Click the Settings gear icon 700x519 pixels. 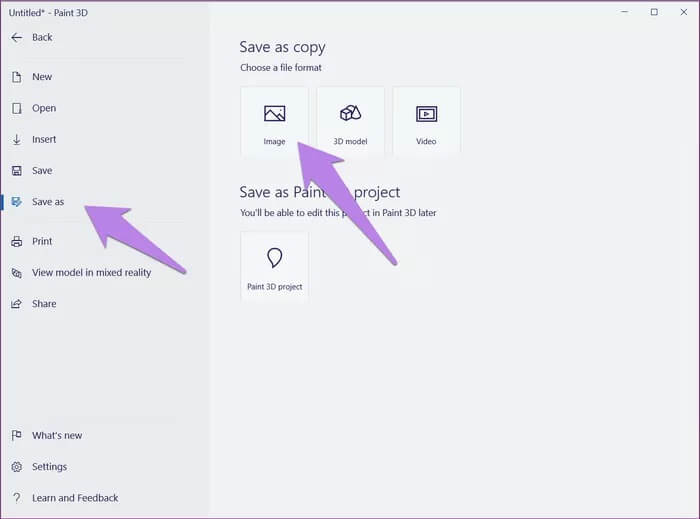(x=17, y=467)
